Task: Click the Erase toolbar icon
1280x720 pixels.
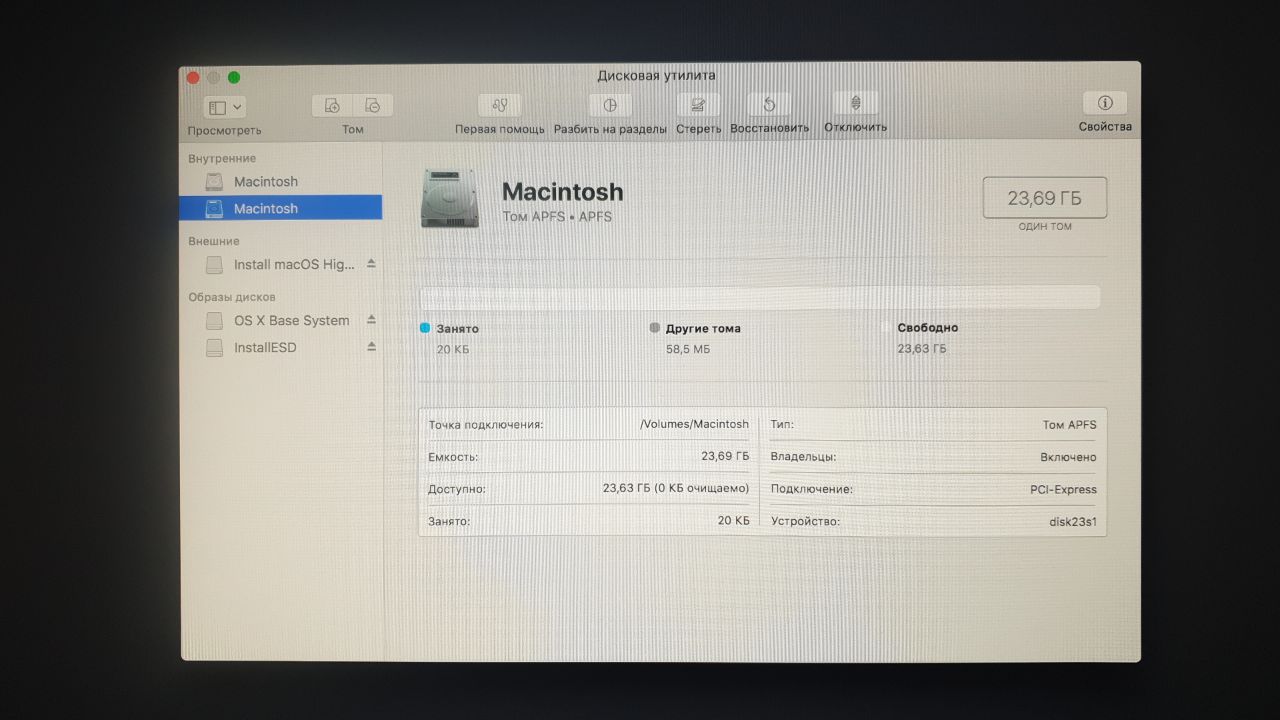Action: [698, 104]
